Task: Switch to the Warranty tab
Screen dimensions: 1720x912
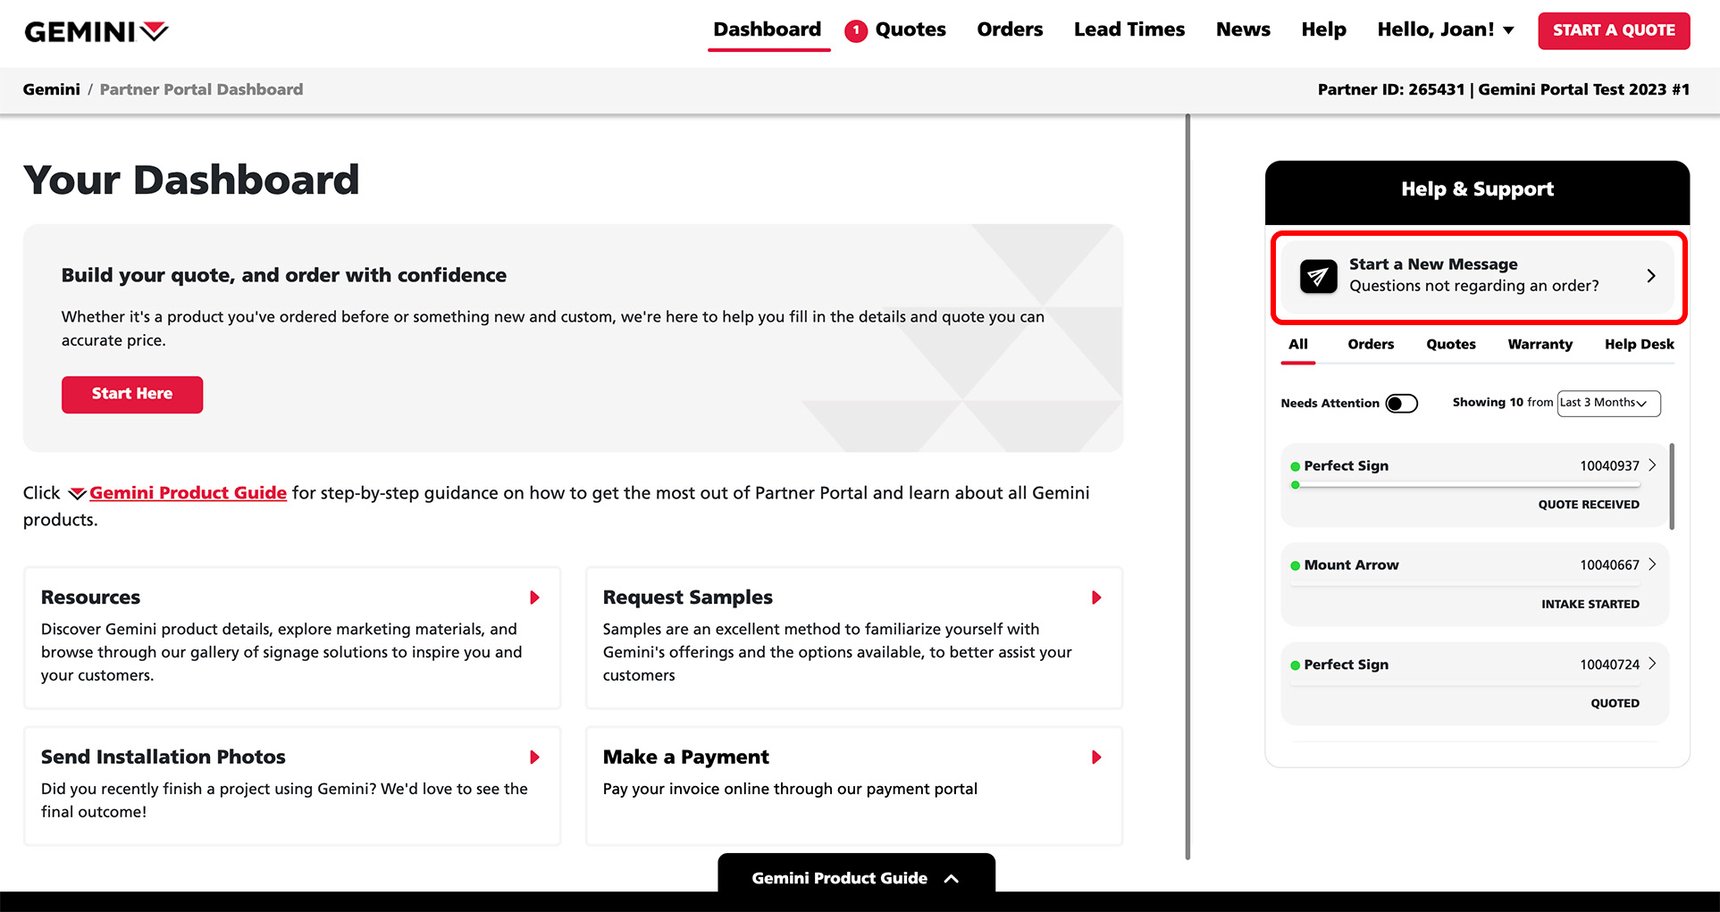Action: pyautogui.click(x=1539, y=345)
